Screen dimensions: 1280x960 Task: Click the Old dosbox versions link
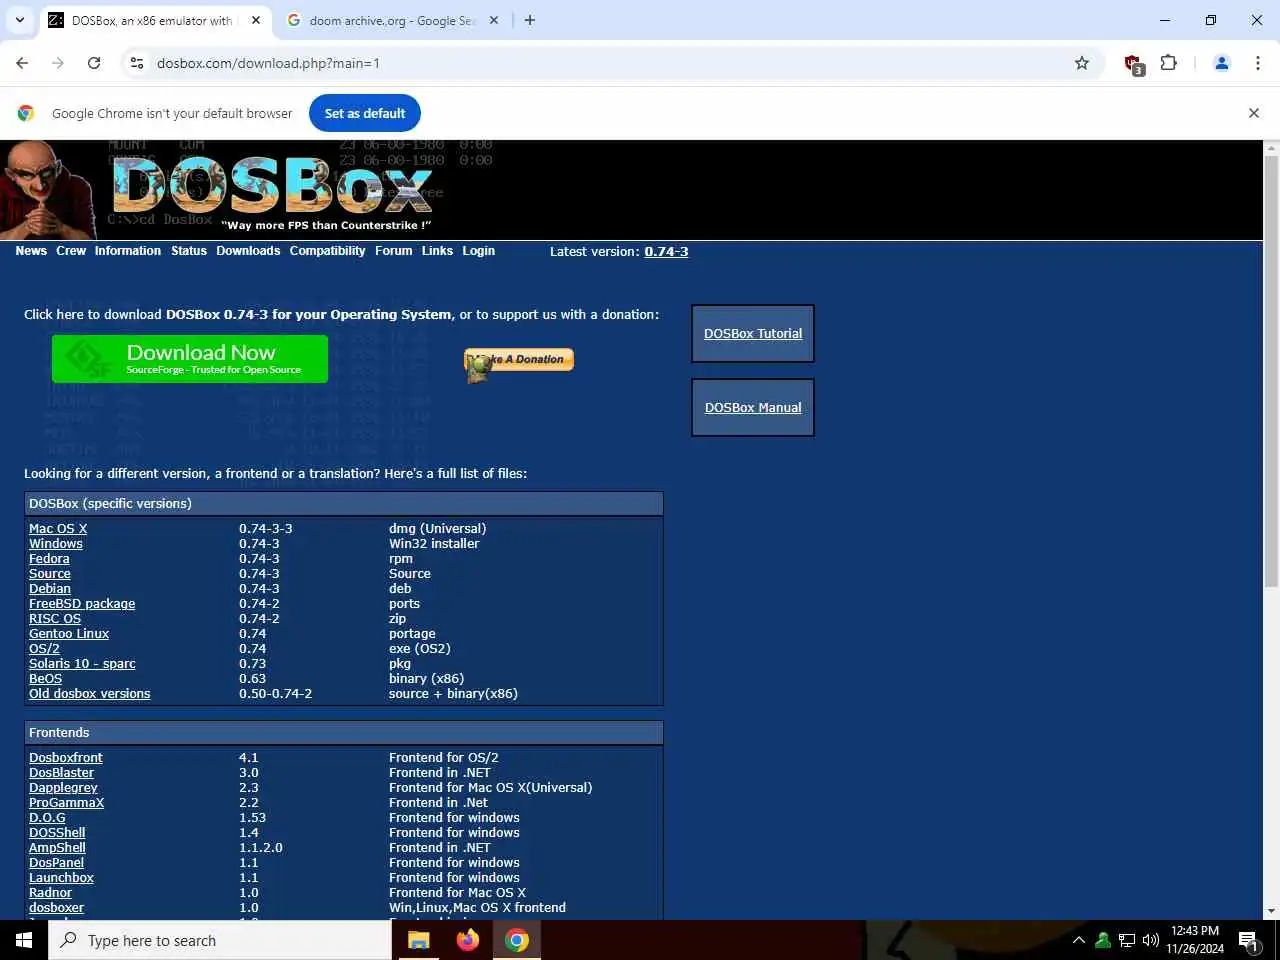pos(90,694)
